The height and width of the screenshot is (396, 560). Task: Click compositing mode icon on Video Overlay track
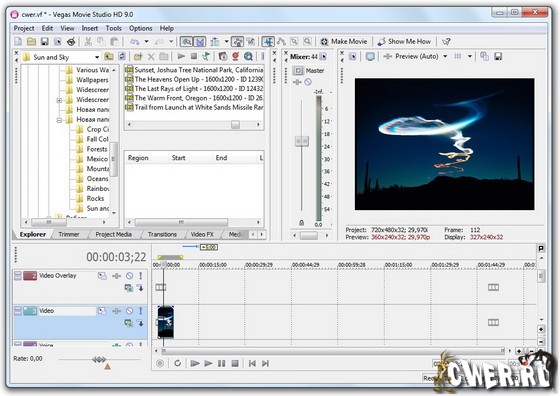click(129, 287)
